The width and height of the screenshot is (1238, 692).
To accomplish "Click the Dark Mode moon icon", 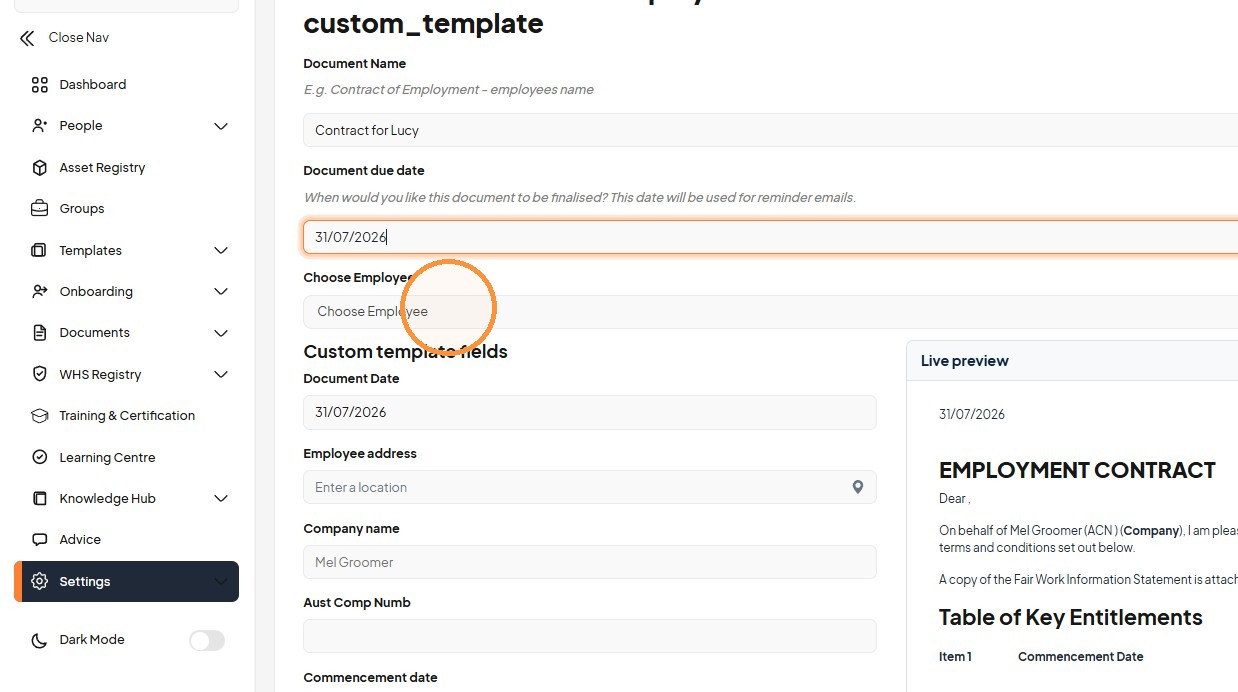I will point(40,641).
